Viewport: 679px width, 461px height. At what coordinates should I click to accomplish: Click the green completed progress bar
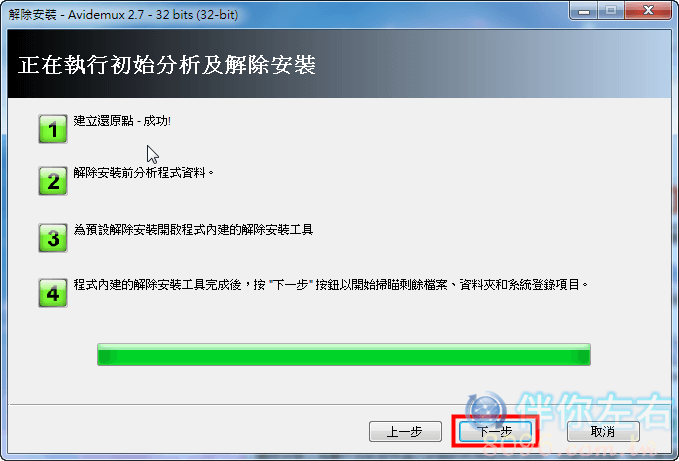tap(344, 355)
